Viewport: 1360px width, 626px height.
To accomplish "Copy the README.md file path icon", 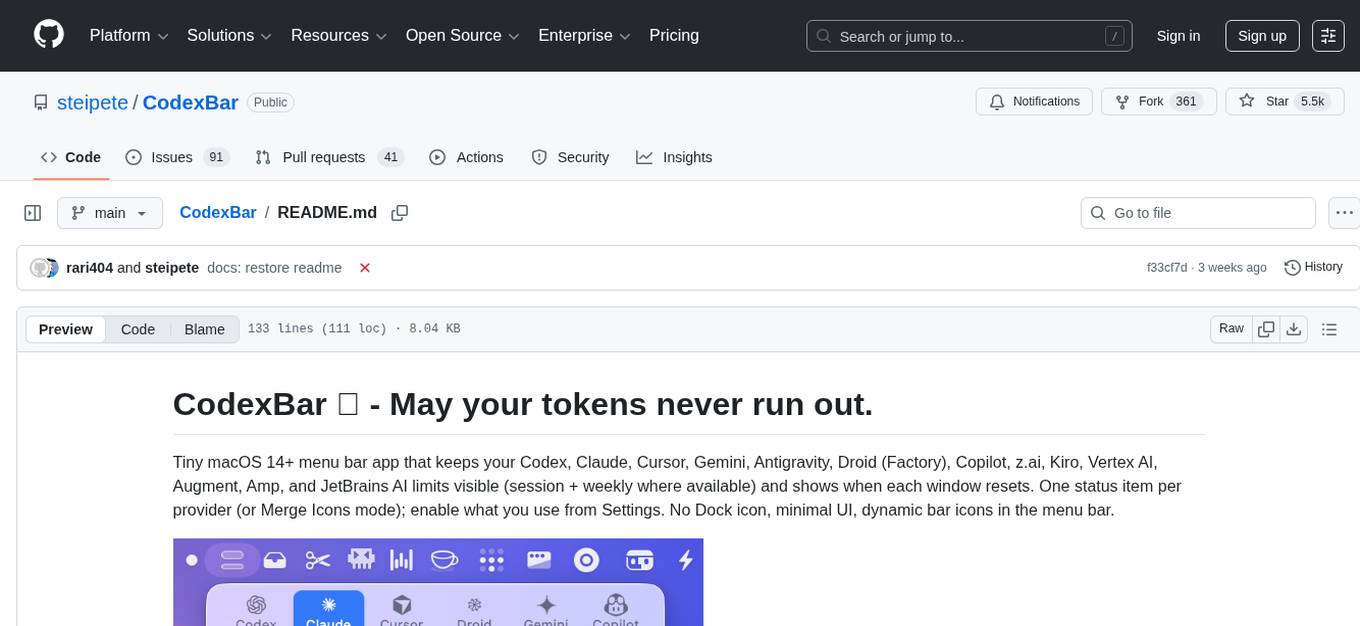I will [x=400, y=212].
